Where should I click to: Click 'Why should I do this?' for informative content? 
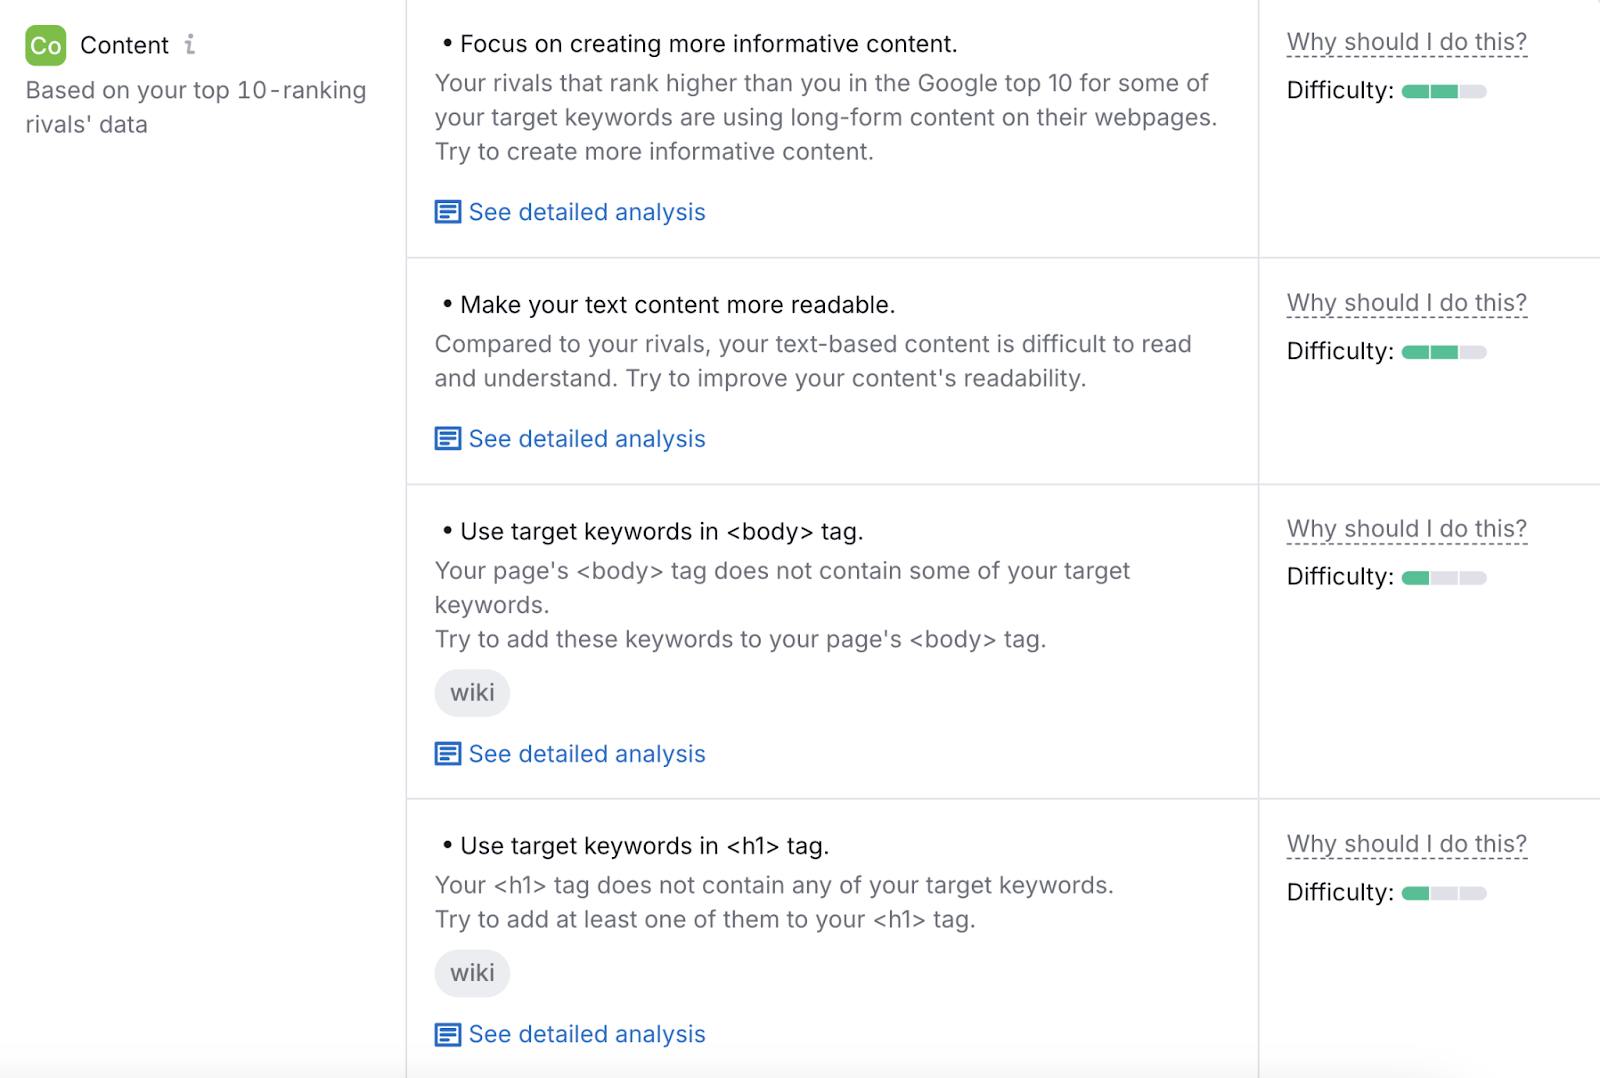(1406, 42)
